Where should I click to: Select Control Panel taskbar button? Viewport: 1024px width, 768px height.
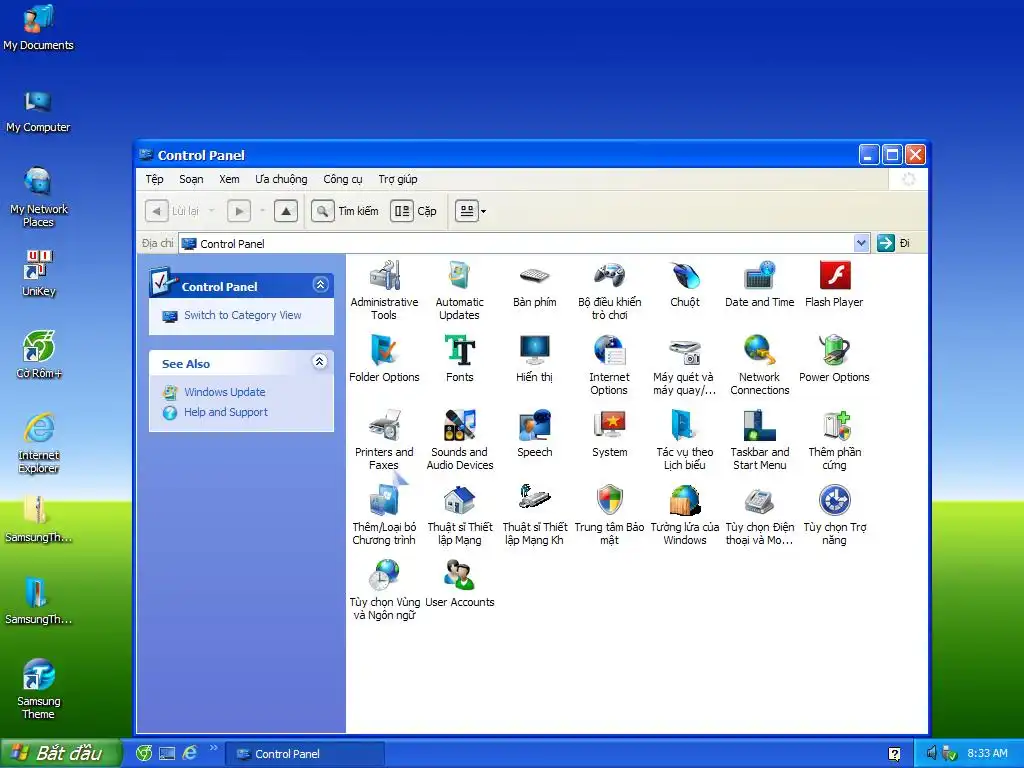305,754
